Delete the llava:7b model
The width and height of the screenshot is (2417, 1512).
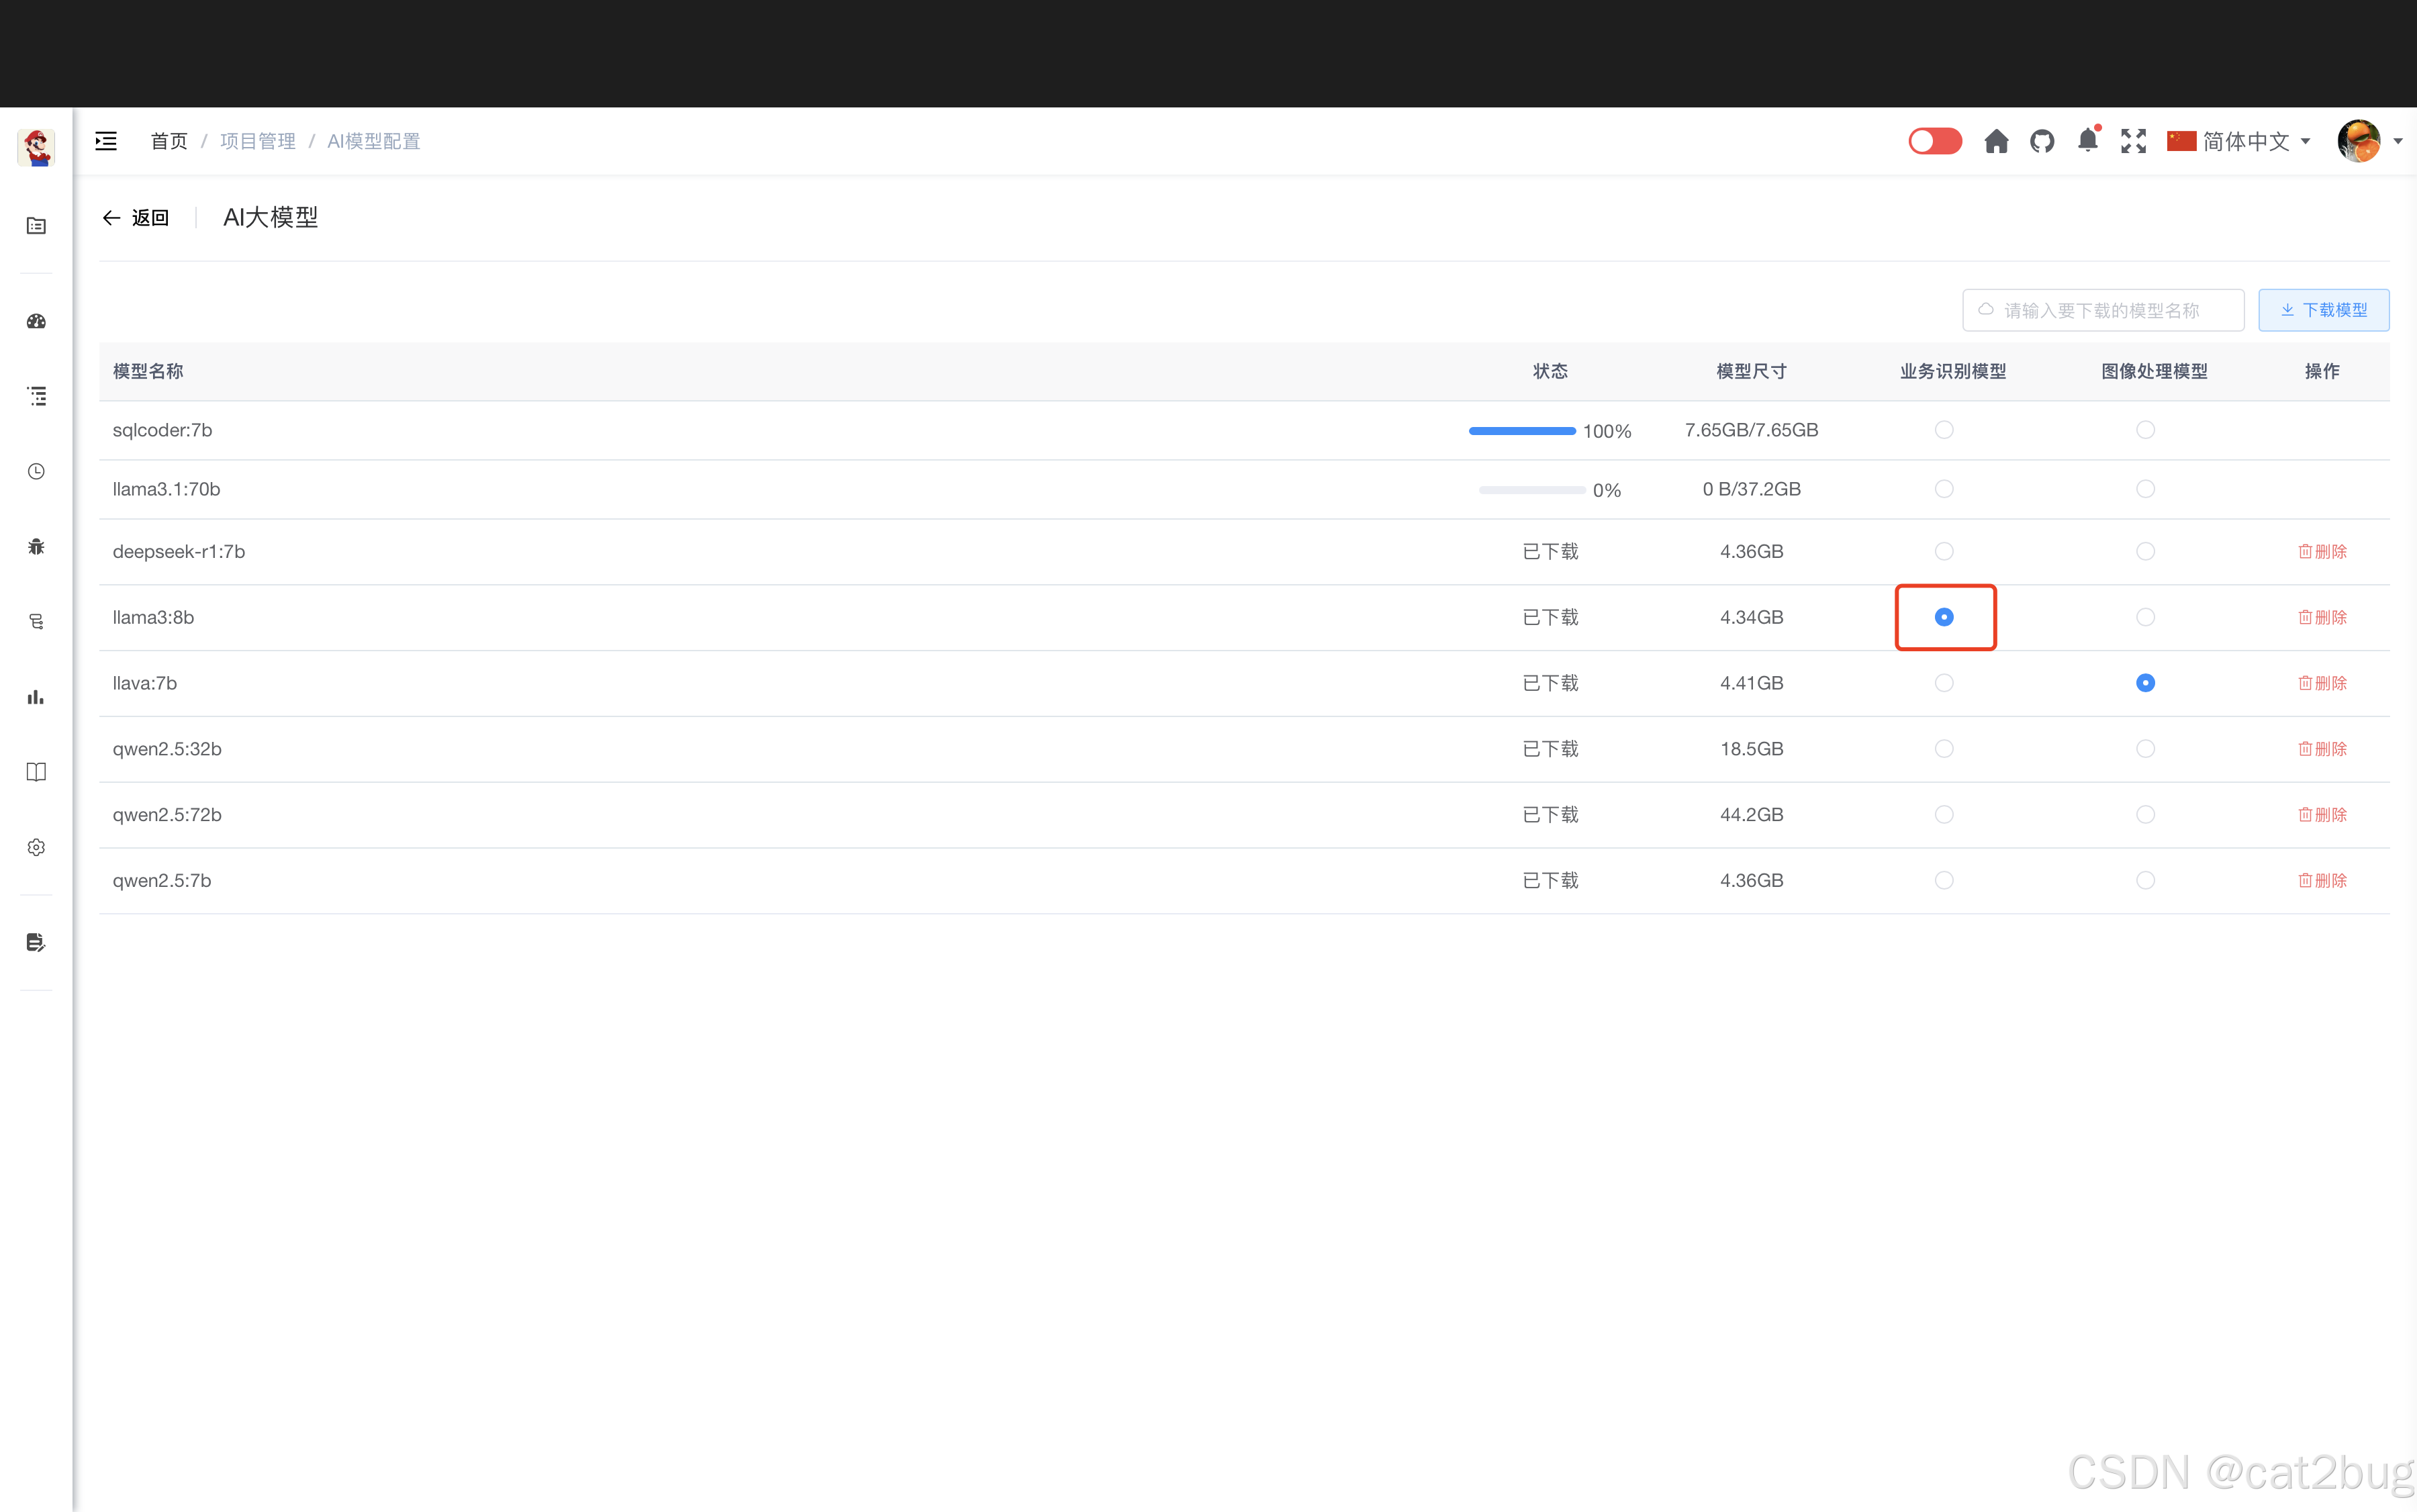pyautogui.click(x=2321, y=683)
